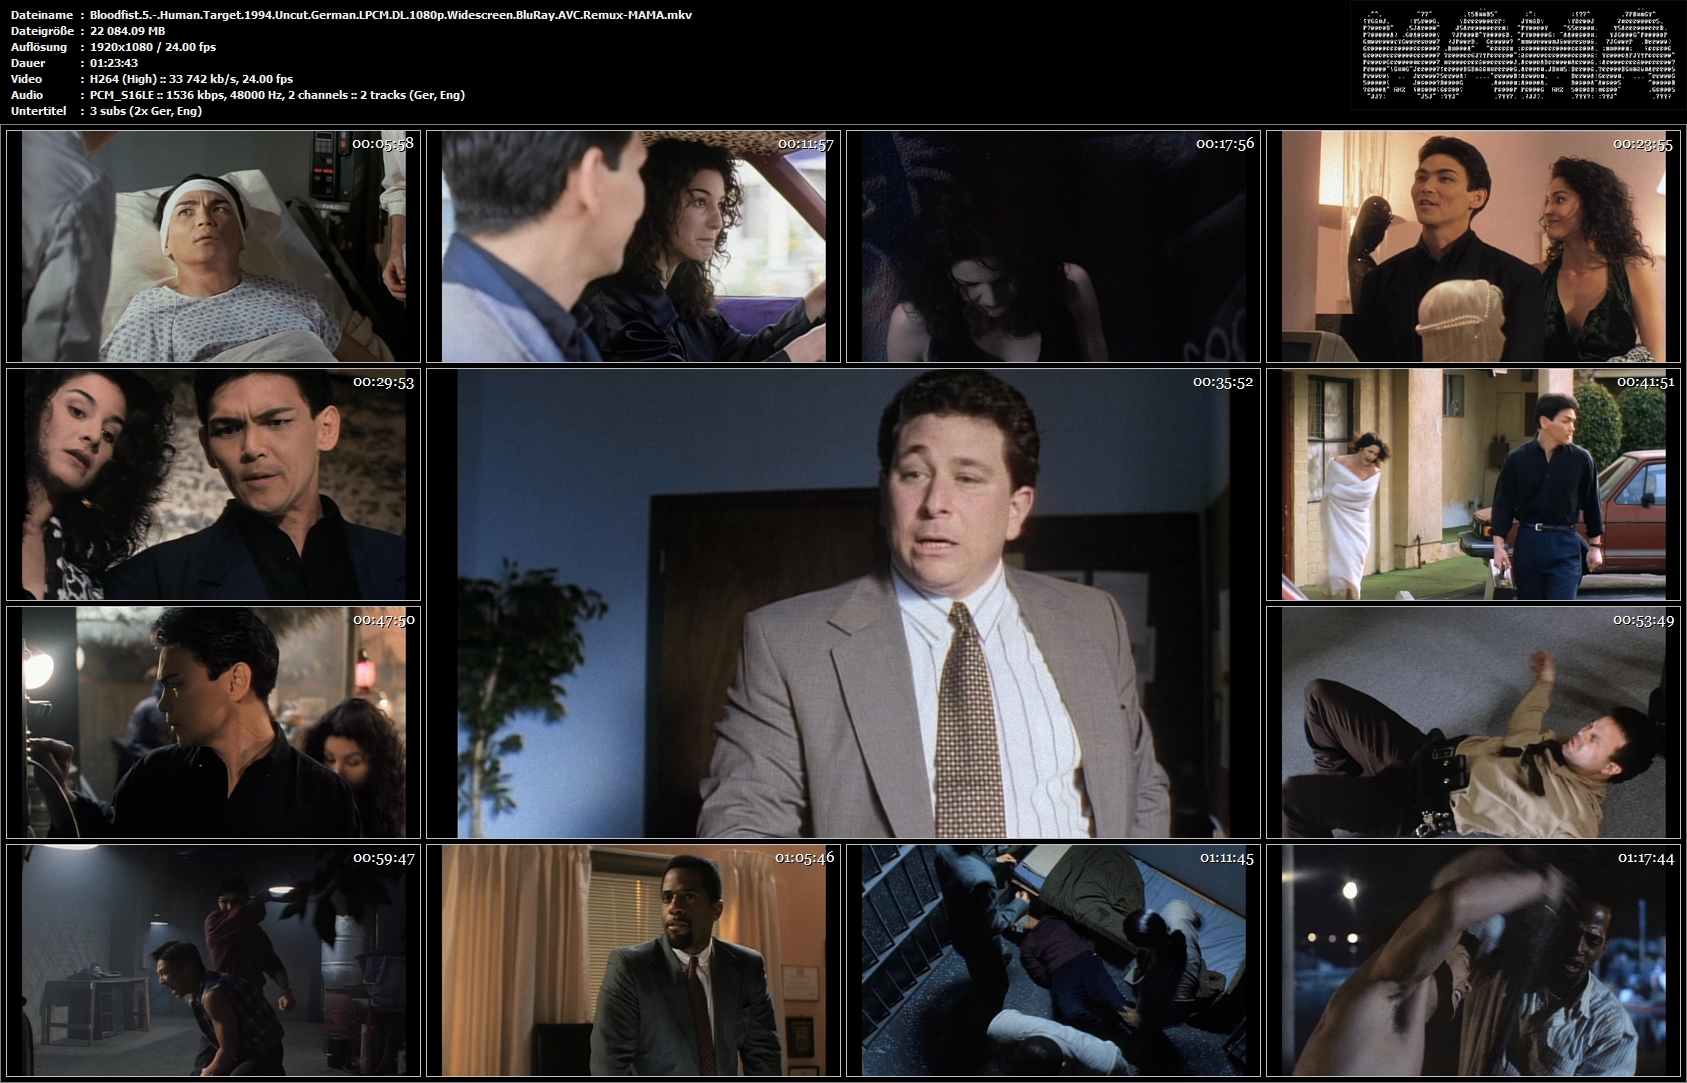This screenshot has height=1083, width=1687.
Task: Click the H264 (High) video info line
Action: tap(191, 79)
